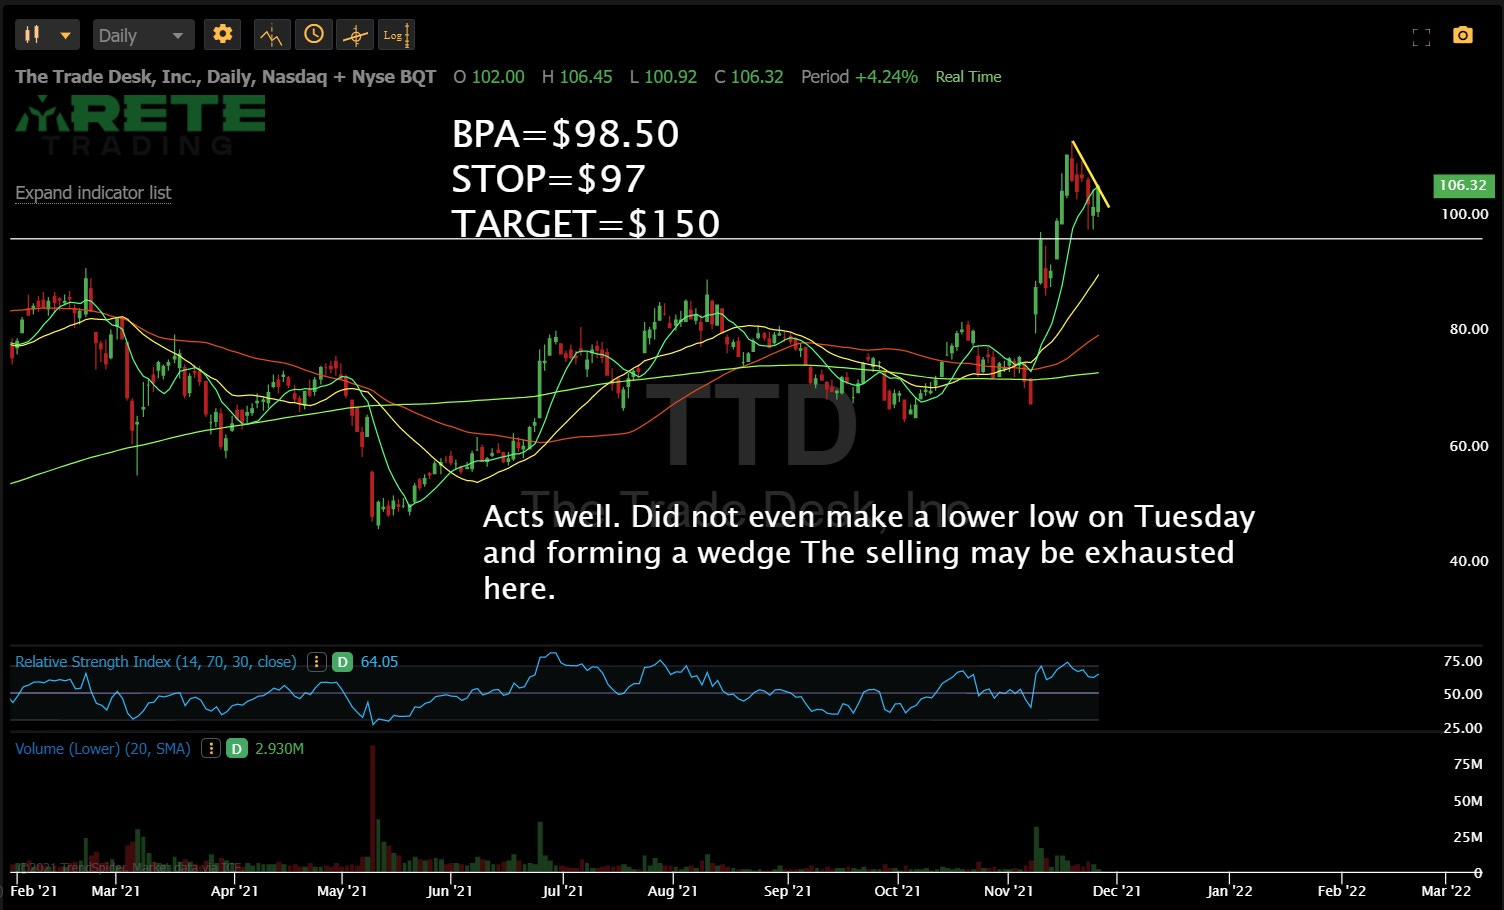
Task: Enter fullscreen chart mode
Action: tap(1421, 37)
